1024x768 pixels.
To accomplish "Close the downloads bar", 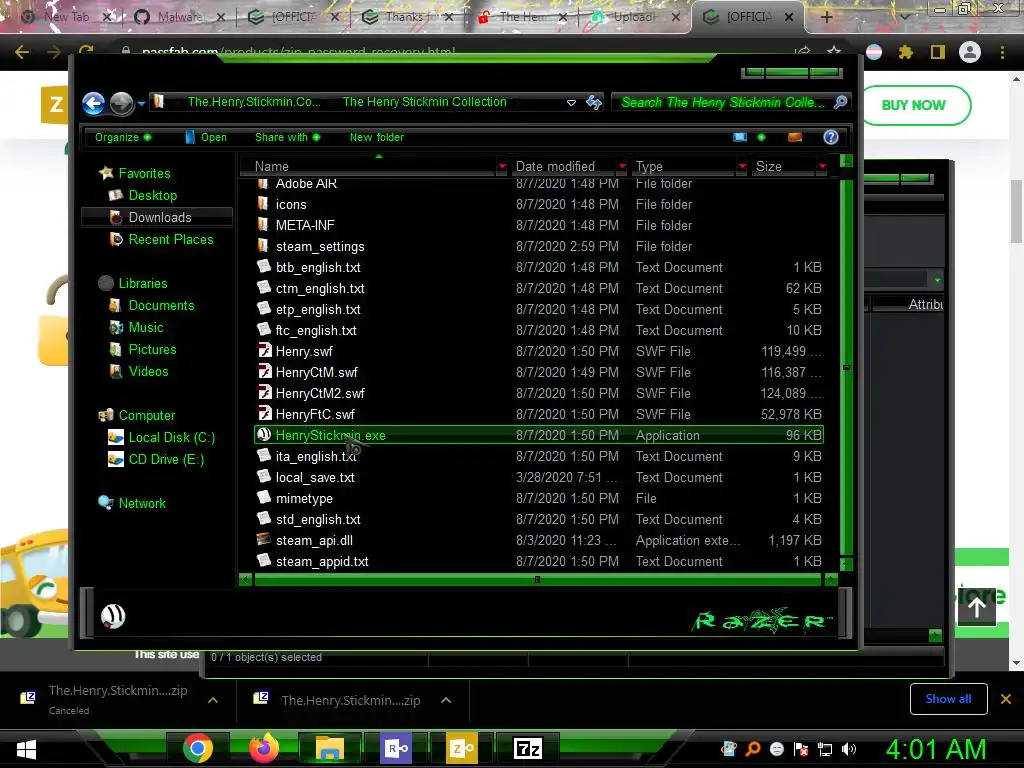I will point(1006,699).
